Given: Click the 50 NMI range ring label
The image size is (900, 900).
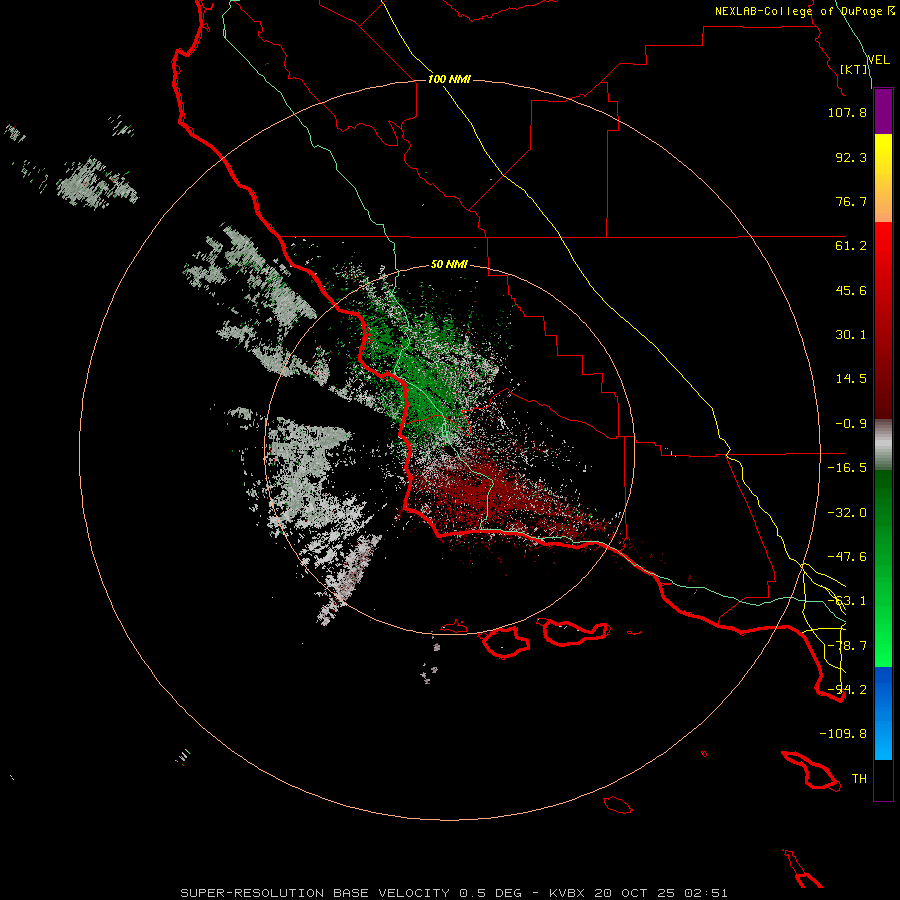Looking at the screenshot, I should coord(449,265).
